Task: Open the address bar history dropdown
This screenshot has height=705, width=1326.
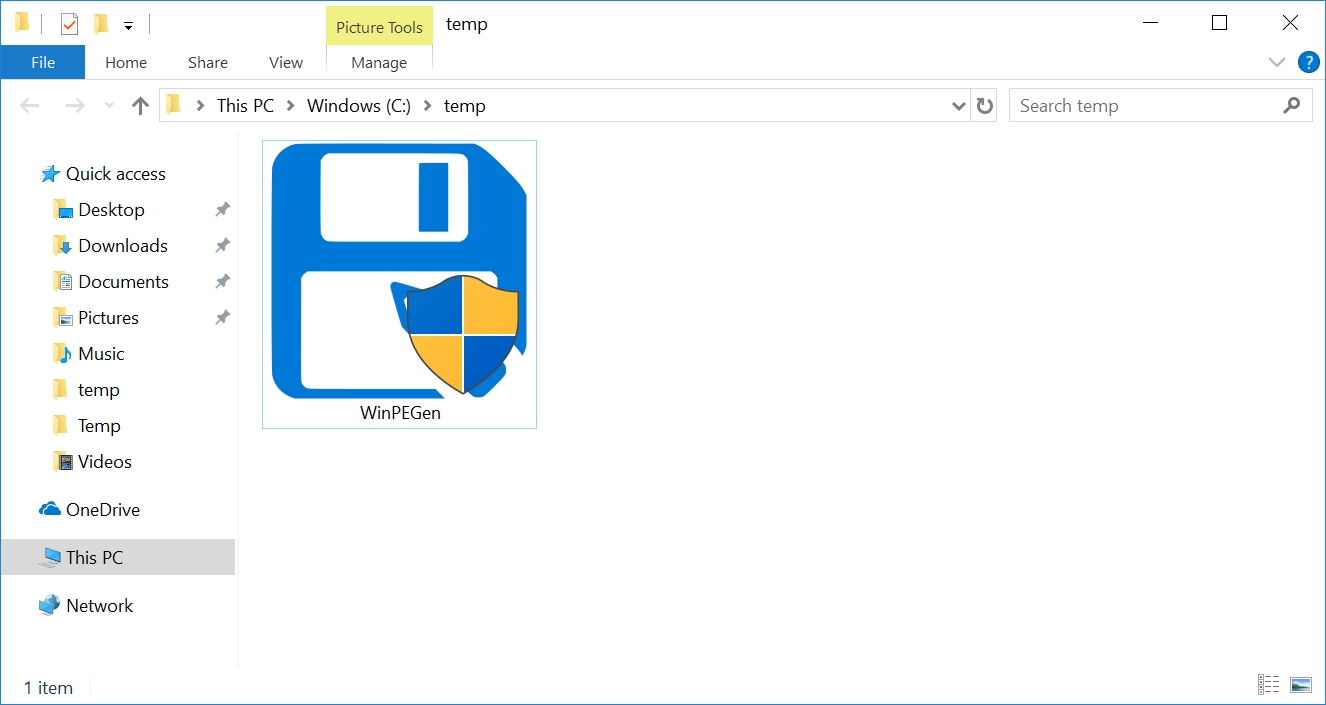Action: tap(958, 106)
